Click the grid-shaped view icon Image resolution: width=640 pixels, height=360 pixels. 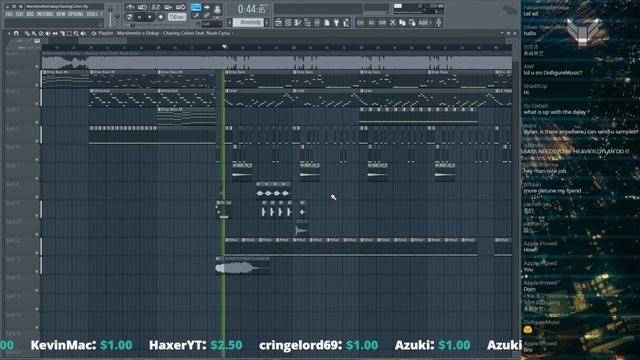point(288,22)
